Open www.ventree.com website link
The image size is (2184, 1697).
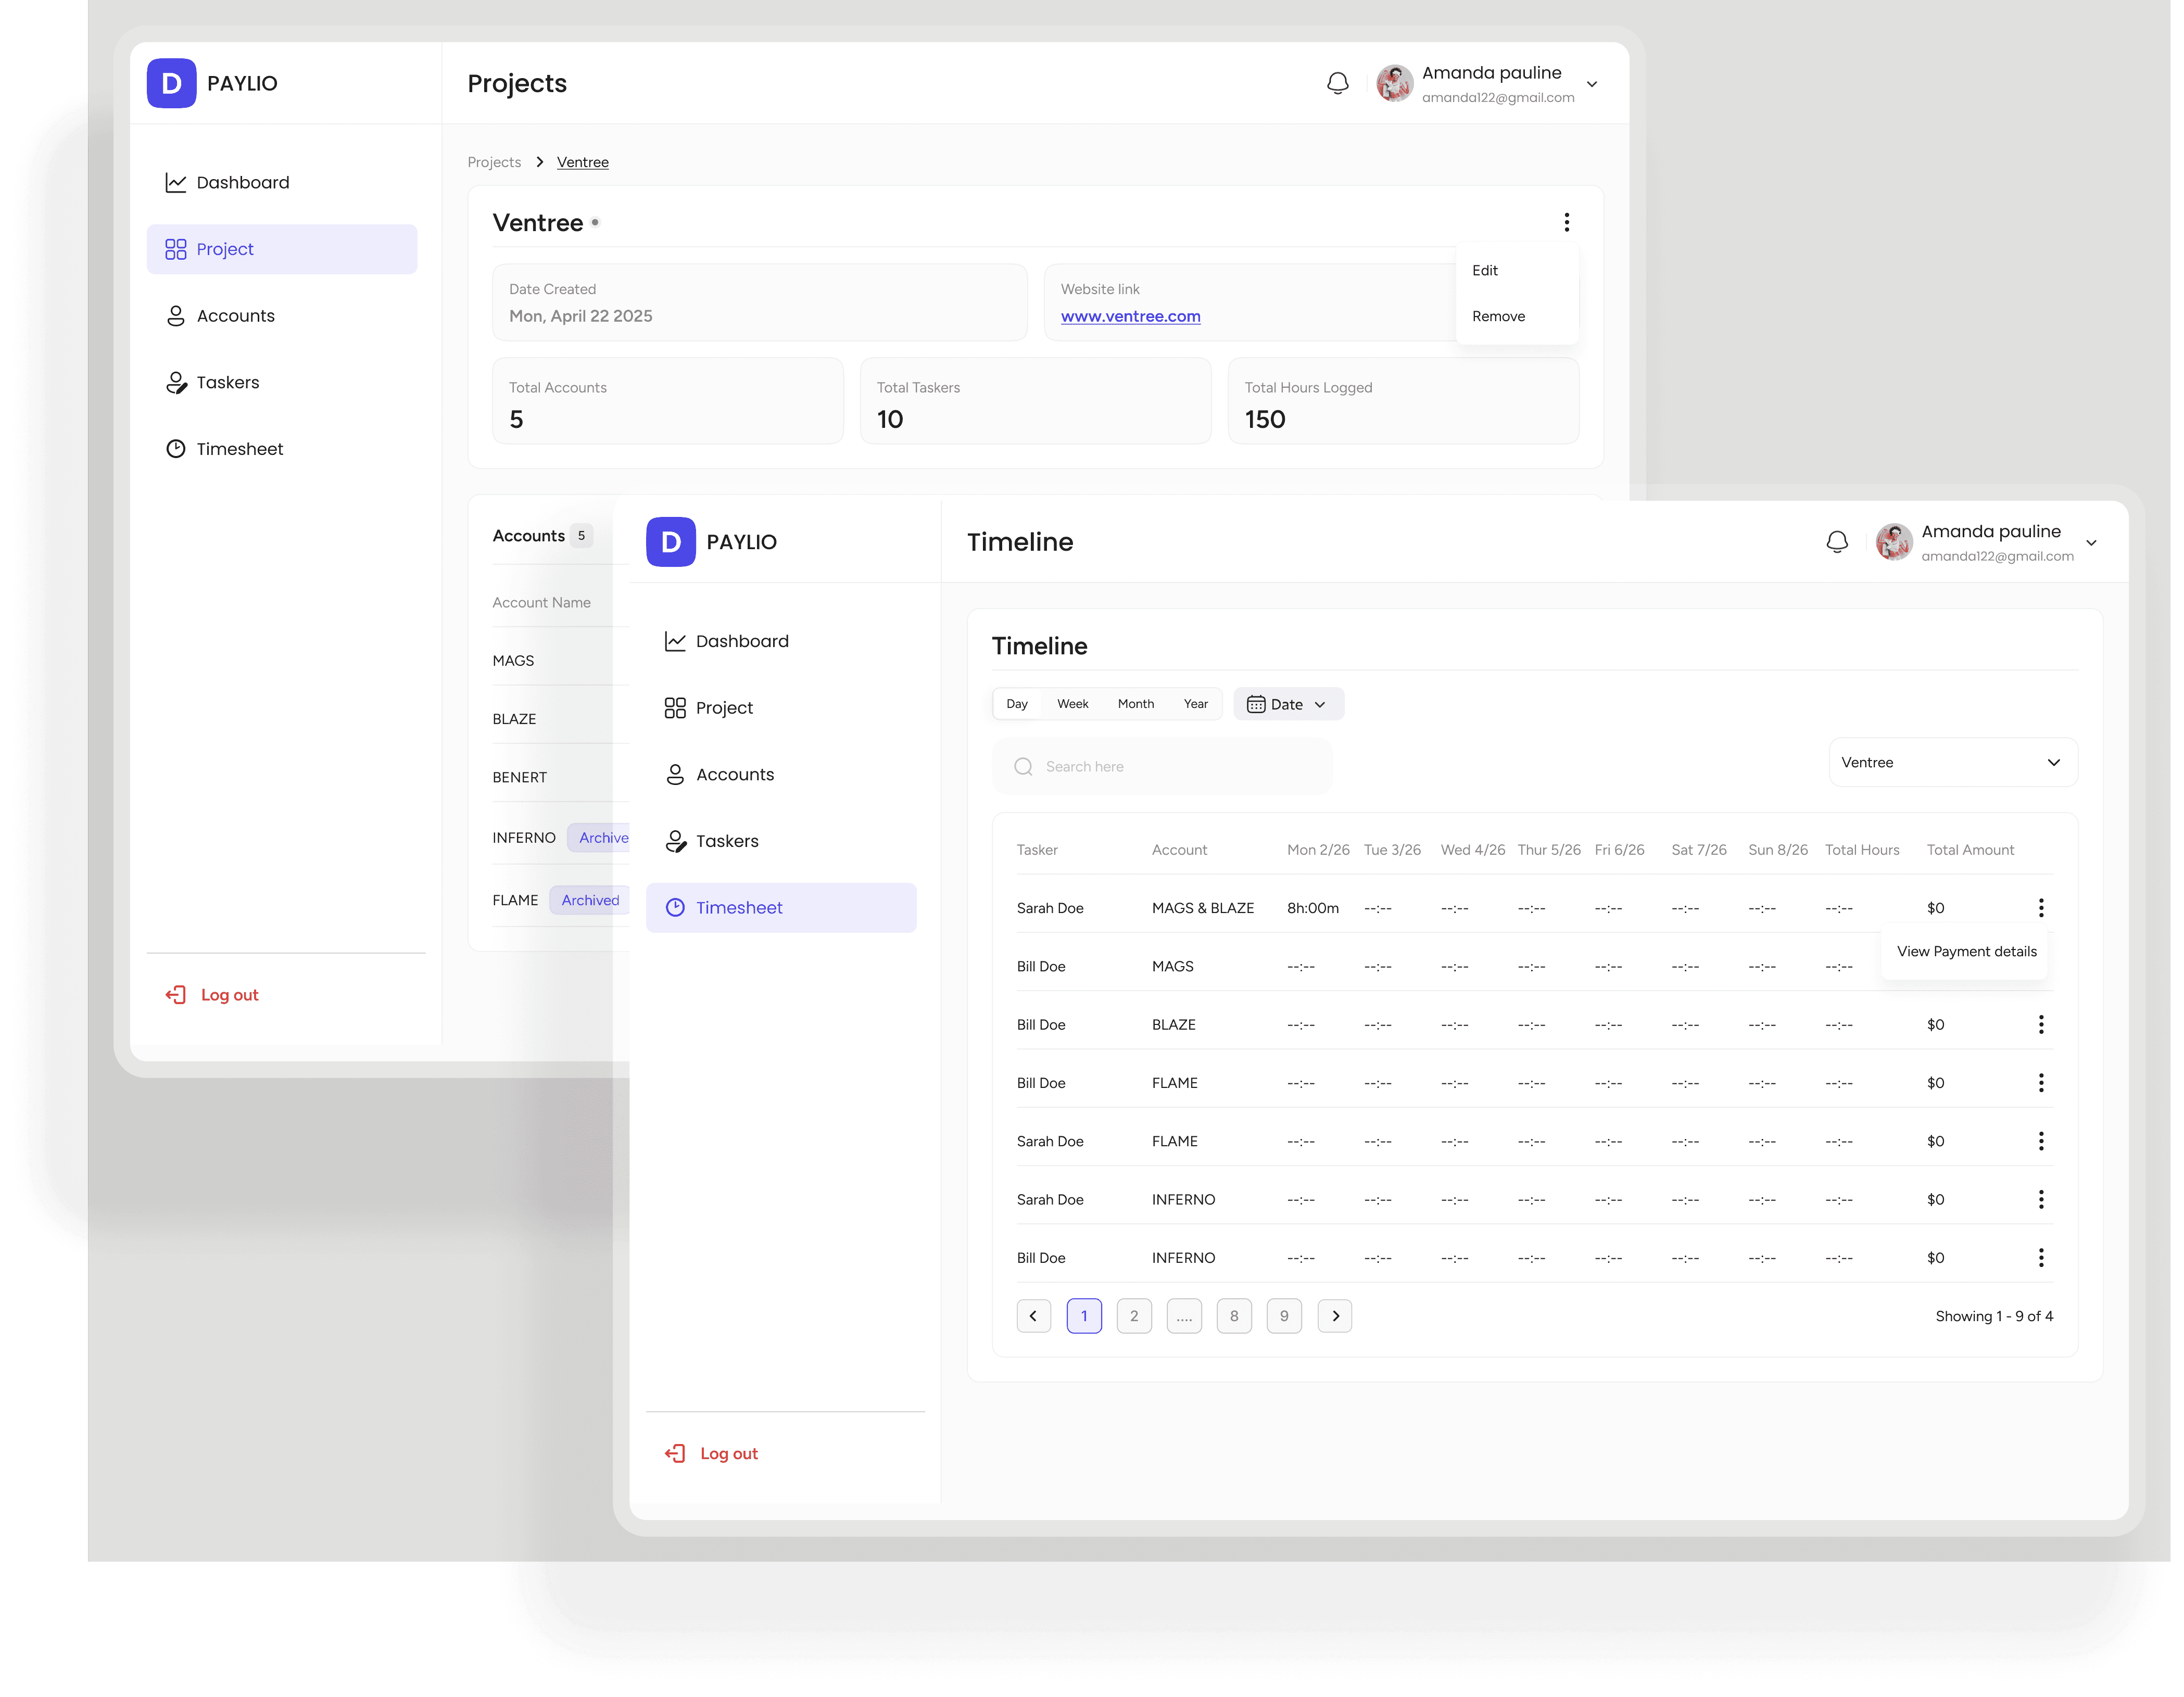click(x=1130, y=317)
